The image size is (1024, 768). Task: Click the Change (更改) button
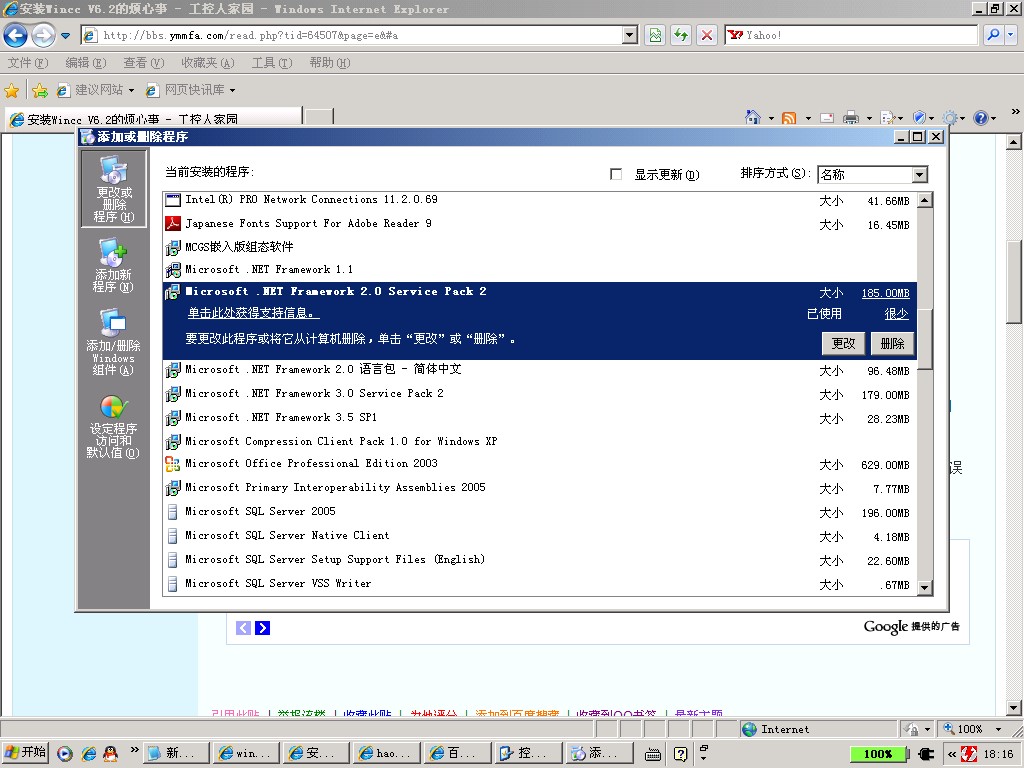844,343
